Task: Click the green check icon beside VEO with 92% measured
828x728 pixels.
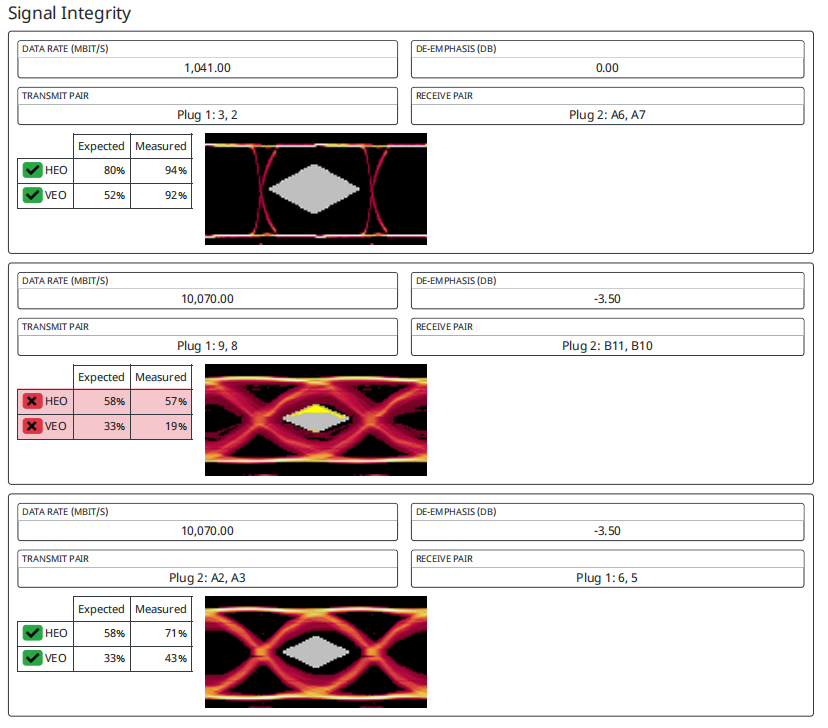Action: [32, 195]
